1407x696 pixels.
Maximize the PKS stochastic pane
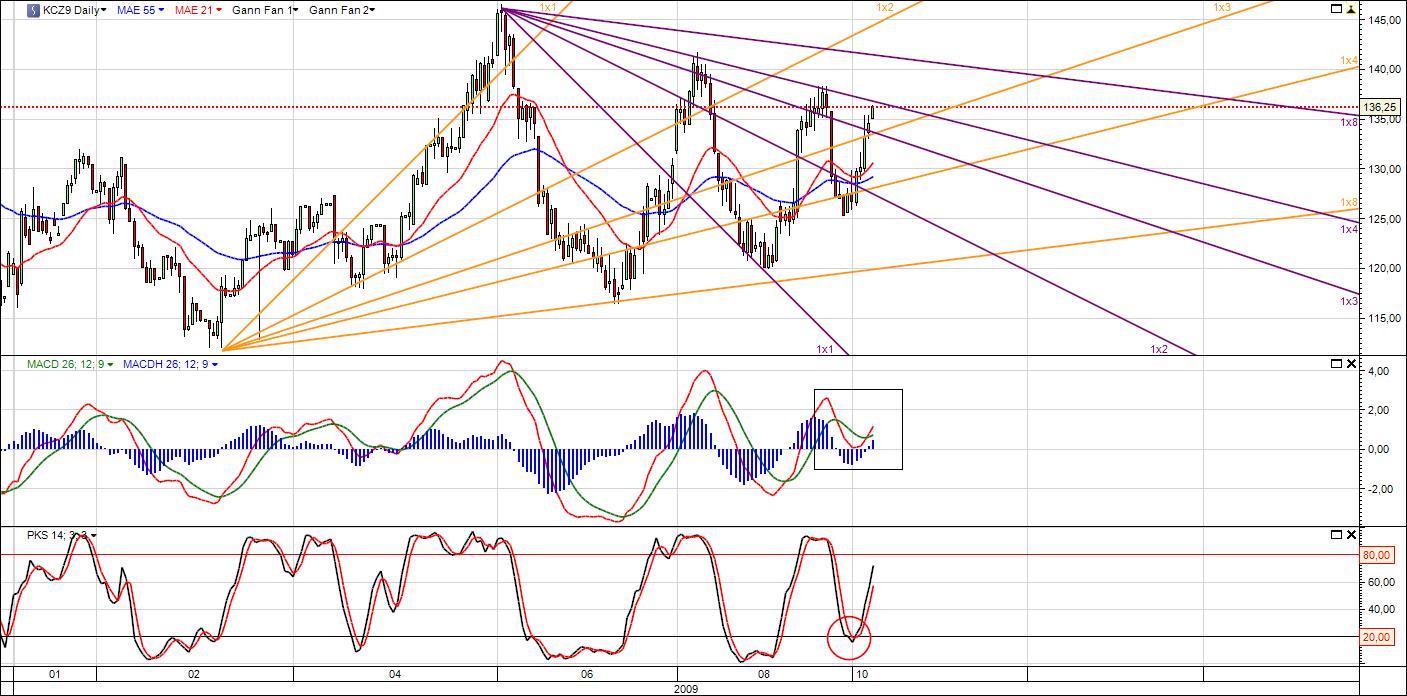coord(1335,535)
